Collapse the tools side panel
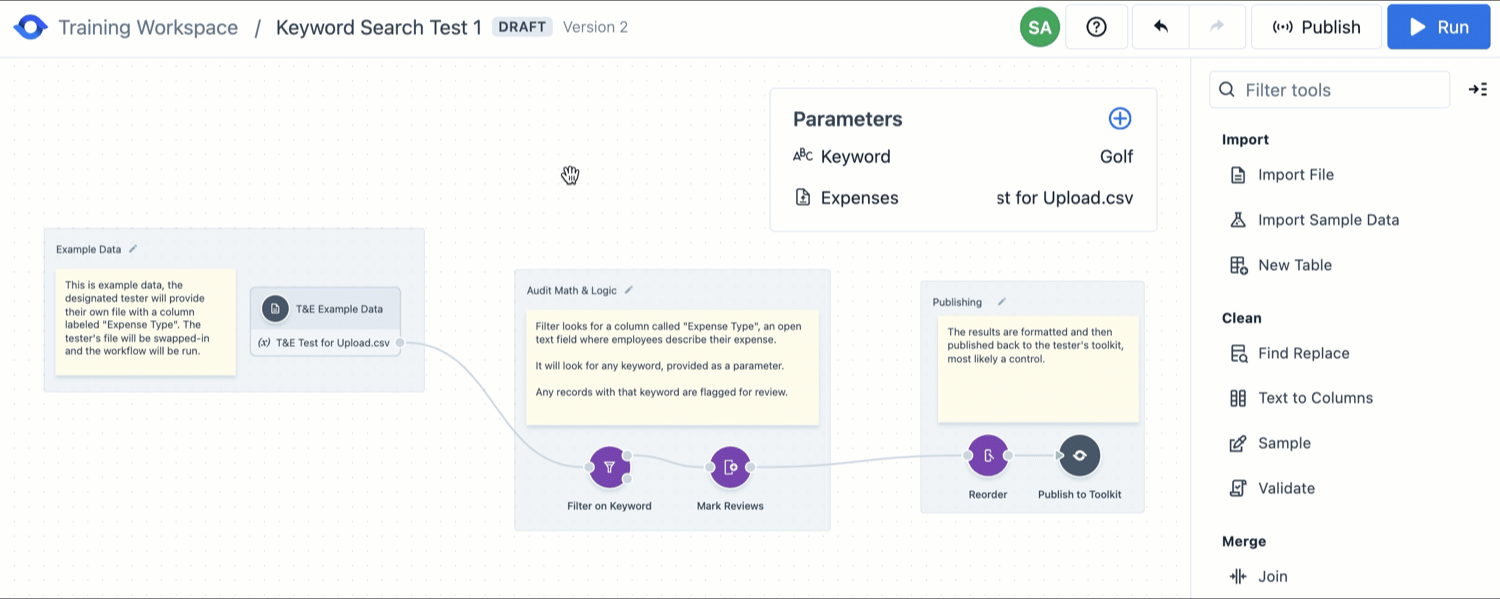The image size is (1500, 599). (x=1477, y=90)
